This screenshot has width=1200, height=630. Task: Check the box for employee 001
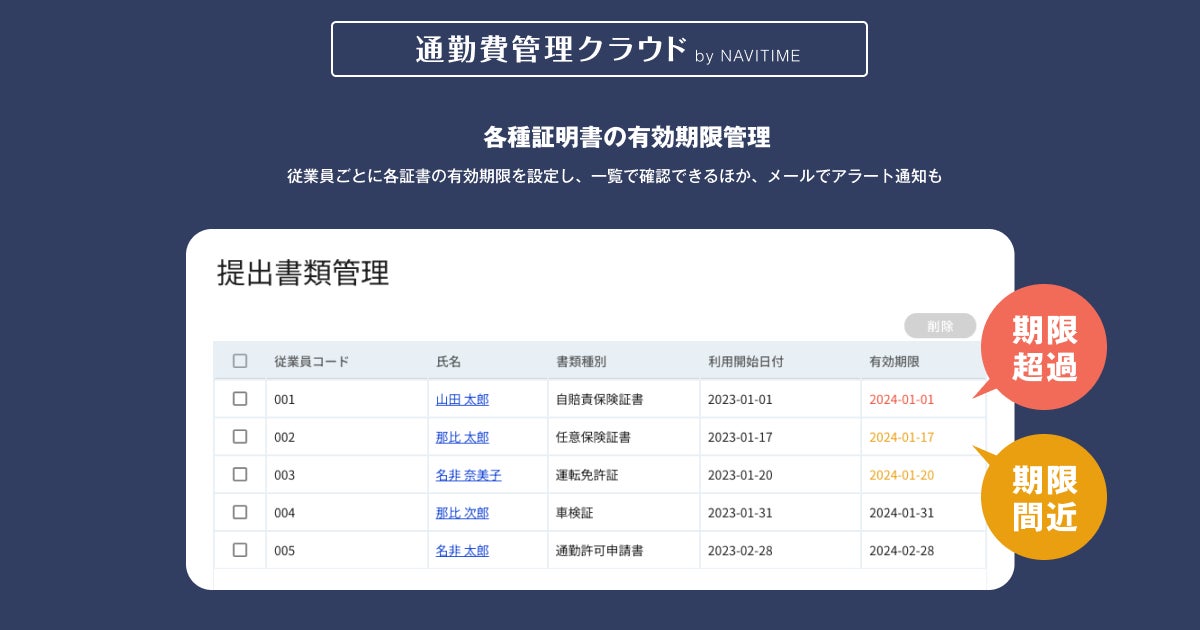point(240,399)
